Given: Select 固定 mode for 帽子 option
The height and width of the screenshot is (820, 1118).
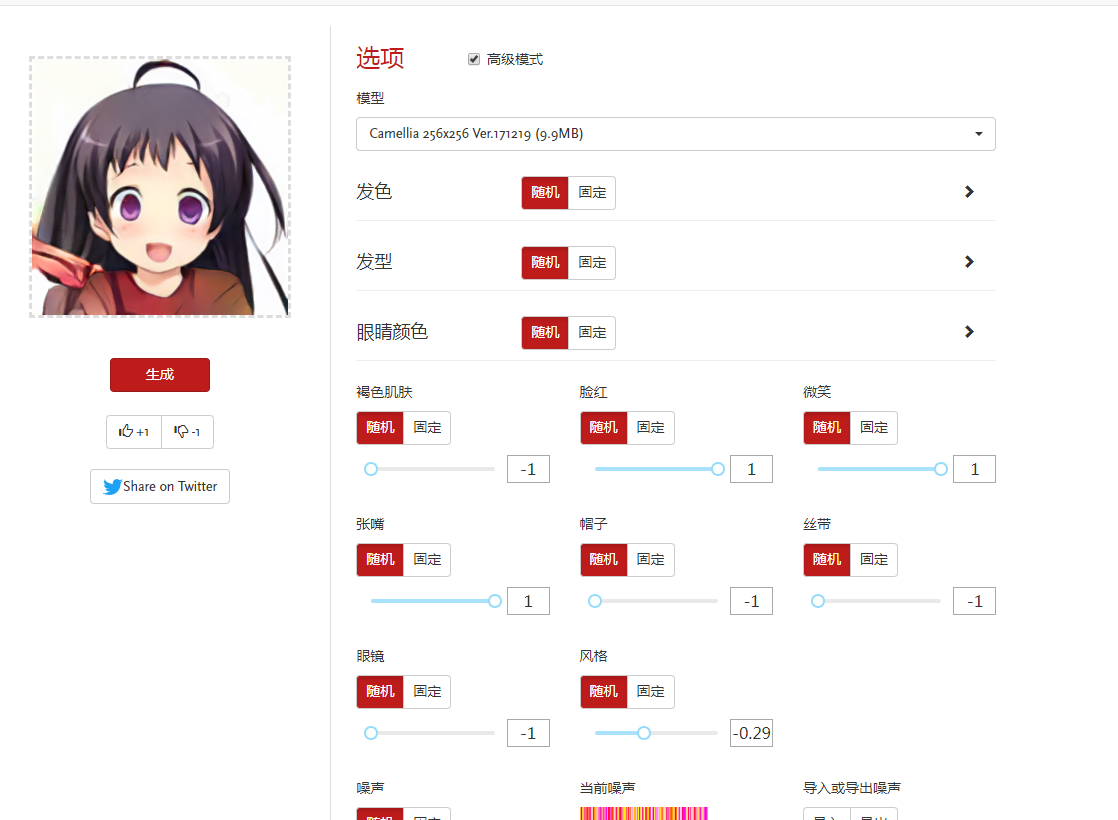Looking at the screenshot, I should [651, 559].
